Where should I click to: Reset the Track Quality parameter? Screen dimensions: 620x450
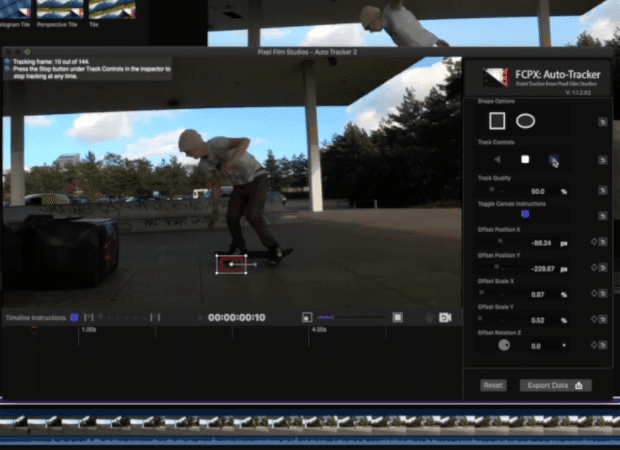[602, 191]
